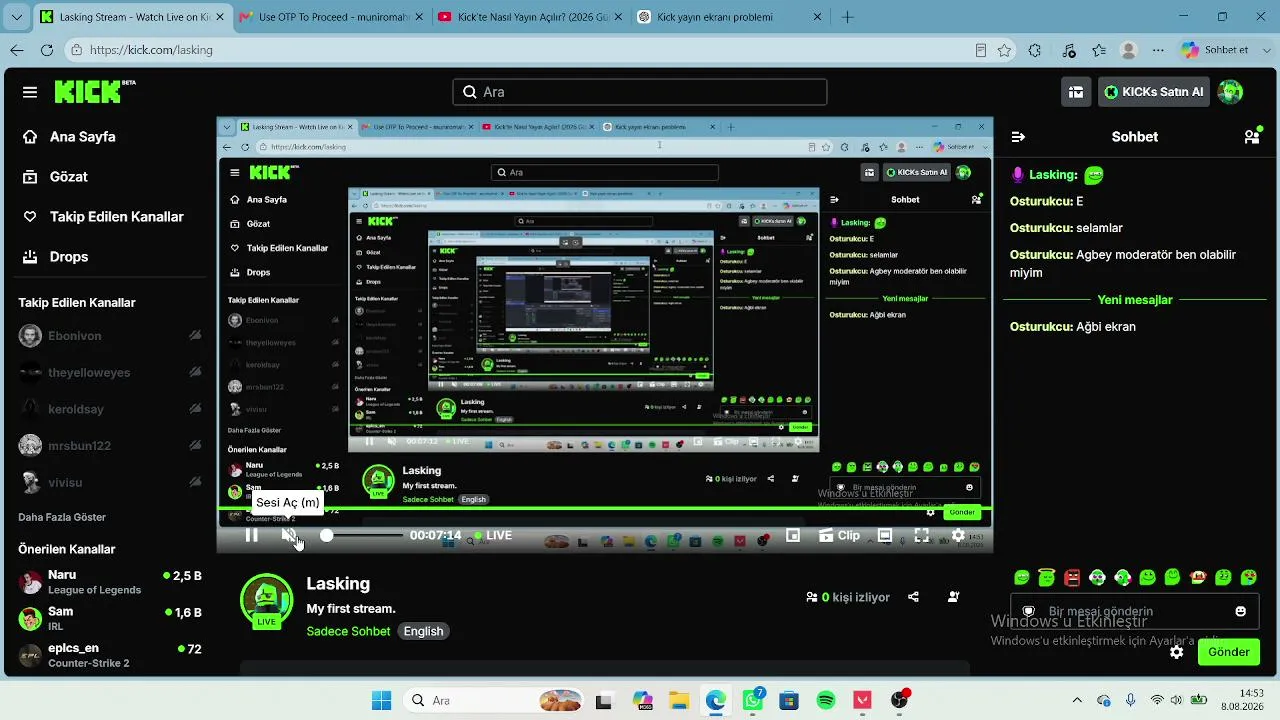1280x720 pixels.
Task: Go back in browser history
Action: [17, 50]
